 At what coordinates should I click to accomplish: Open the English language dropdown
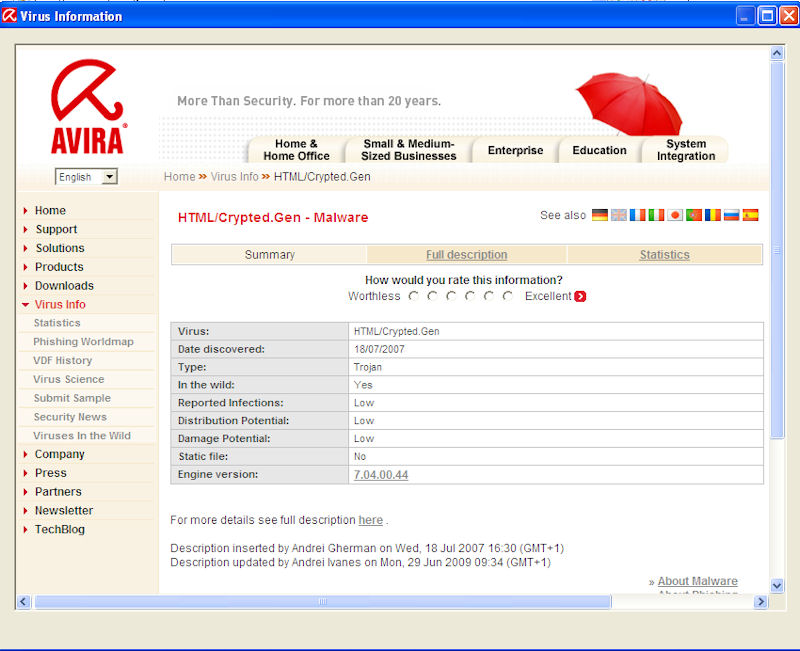pyautogui.click(x=86, y=177)
